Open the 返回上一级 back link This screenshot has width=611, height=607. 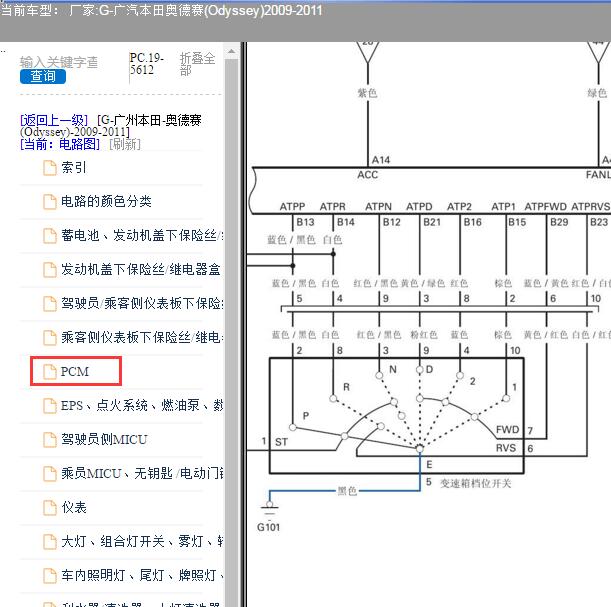tap(54, 120)
